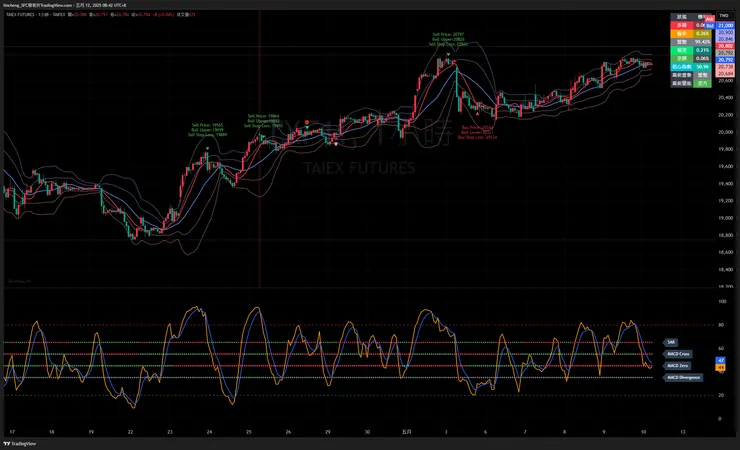Click the green sell arrow above the 24th peak
The width and height of the screenshot is (740, 450).
pyautogui.click(x=207, y=148)
